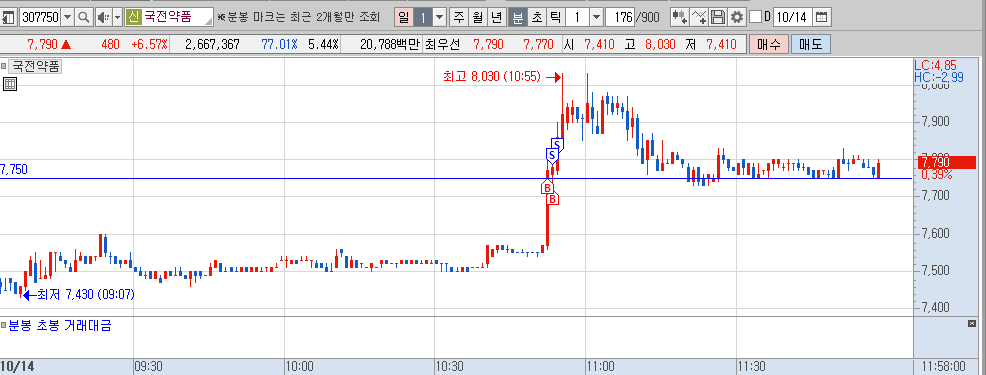Click the 최저 7,430 (09:07) low label

pyautogui.click(x=86, y=294)
